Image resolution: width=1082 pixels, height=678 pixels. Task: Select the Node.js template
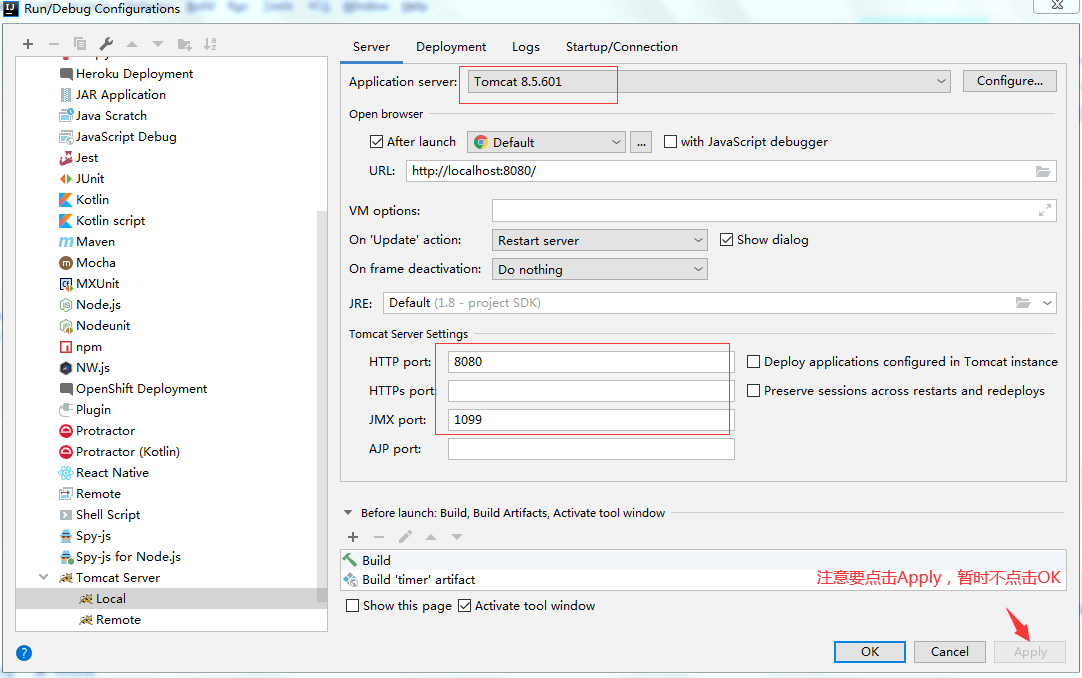[x=90, y=305]
